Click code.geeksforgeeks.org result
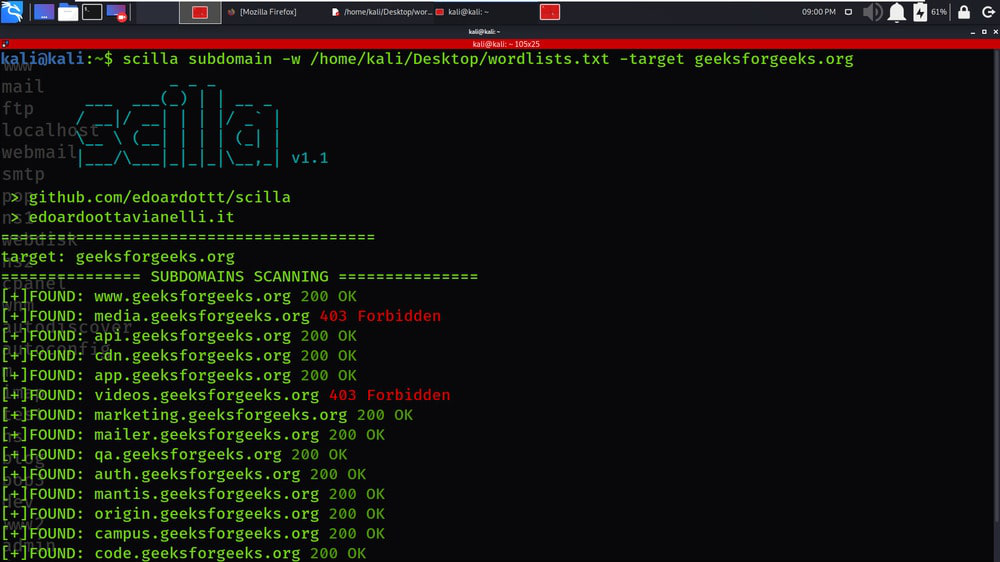The height and width of the screenshot is (562, 1000). point(197,553)
